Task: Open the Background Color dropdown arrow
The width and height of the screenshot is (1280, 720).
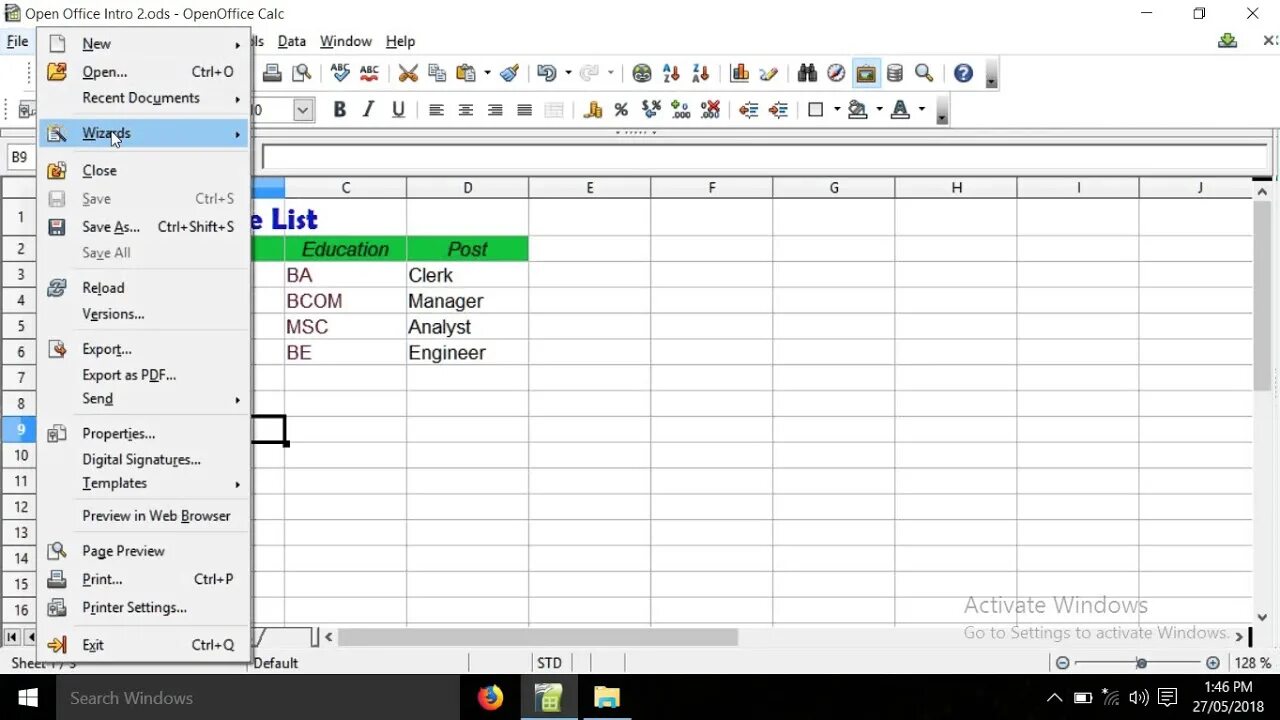Action: click(x=879, y=110)
